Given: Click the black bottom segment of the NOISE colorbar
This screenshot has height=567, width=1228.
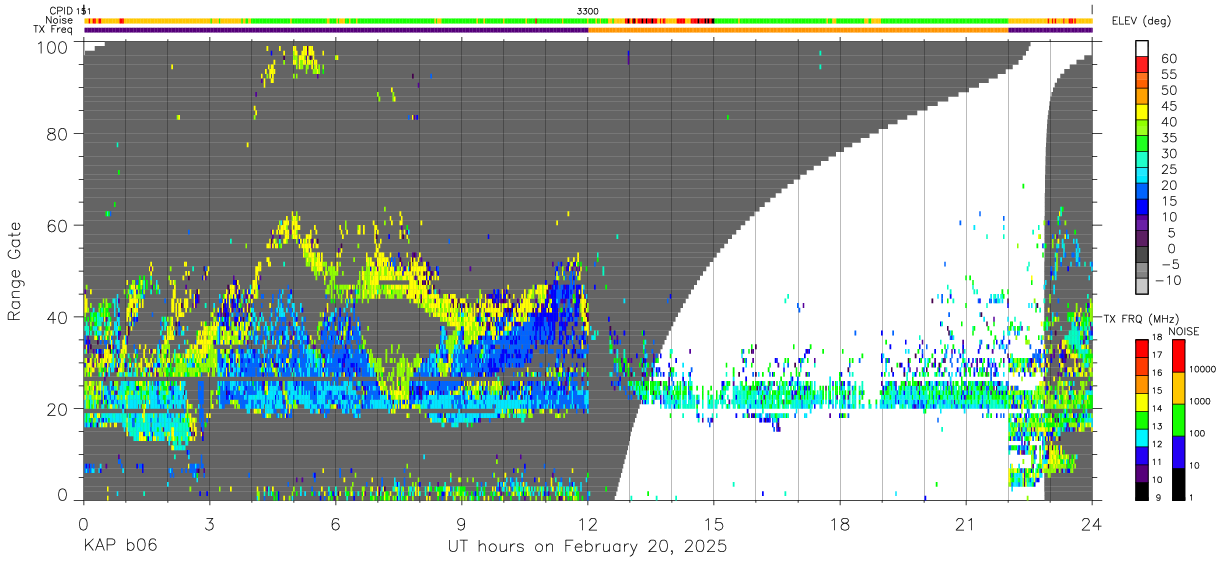Looking at the screenshot, I should pyautogui.click(x=1177, y=484).
